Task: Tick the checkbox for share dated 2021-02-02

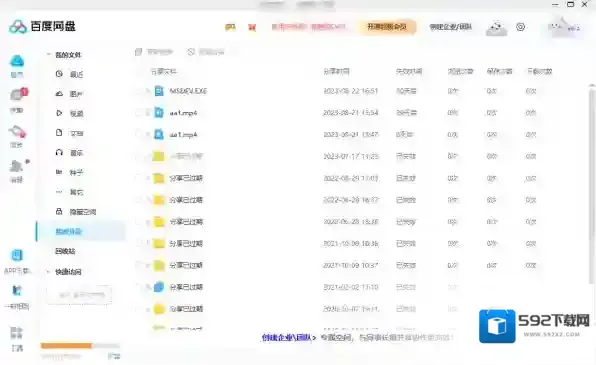Action: coord(139,287)
